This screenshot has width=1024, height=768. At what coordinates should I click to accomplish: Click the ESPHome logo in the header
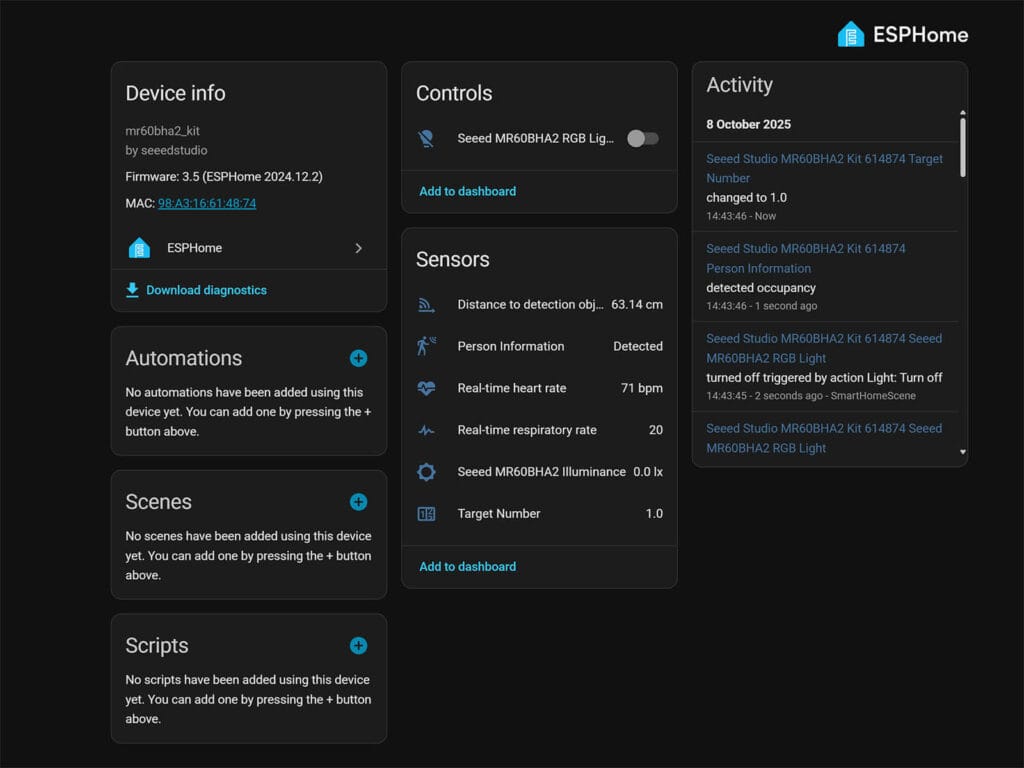tap(902, 34)
